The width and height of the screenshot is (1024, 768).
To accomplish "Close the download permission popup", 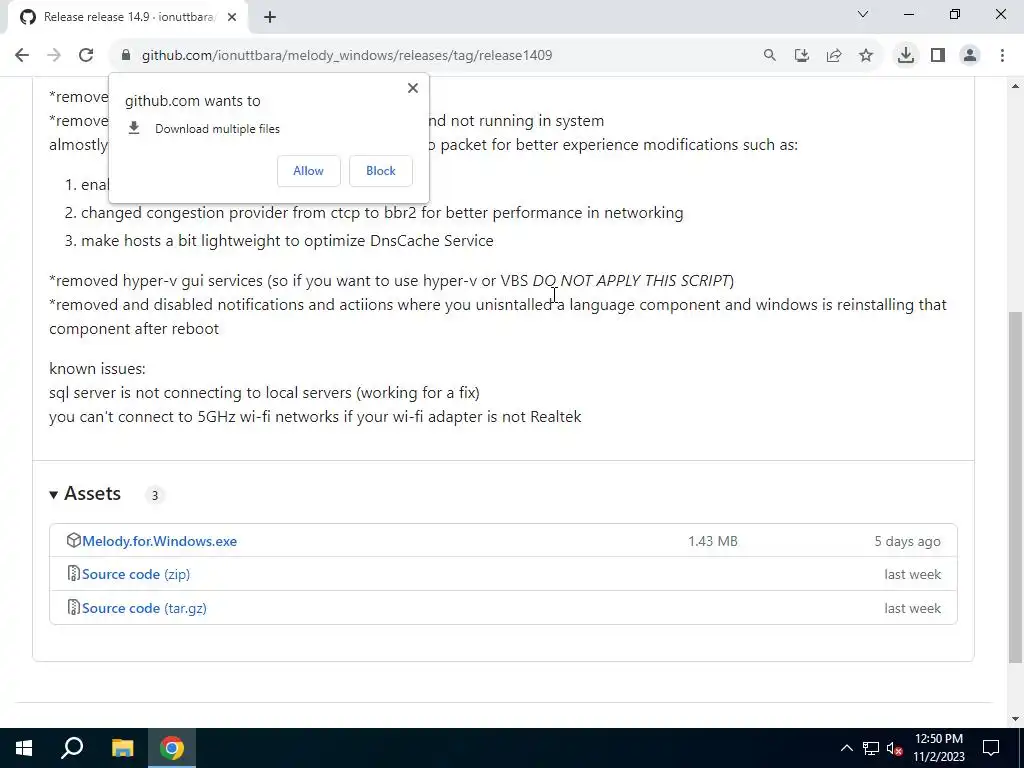I will [413, 88].
